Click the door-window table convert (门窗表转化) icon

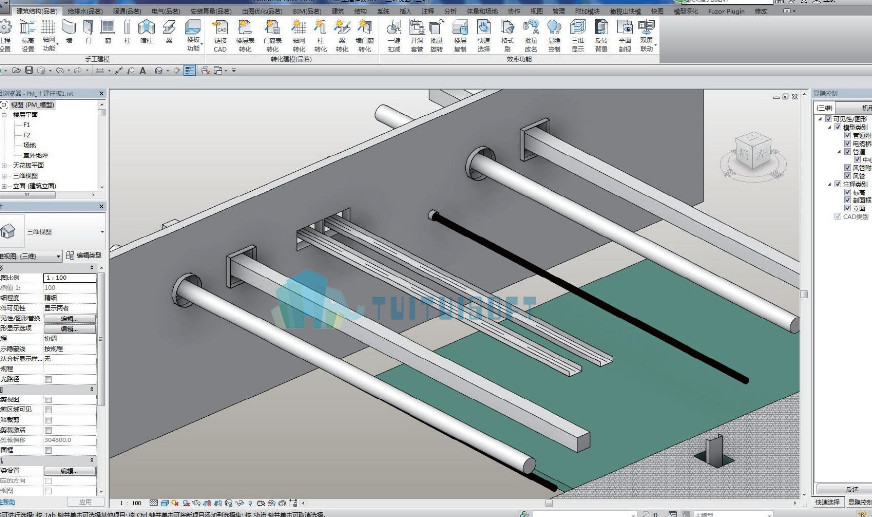click(x=272, y=35)
